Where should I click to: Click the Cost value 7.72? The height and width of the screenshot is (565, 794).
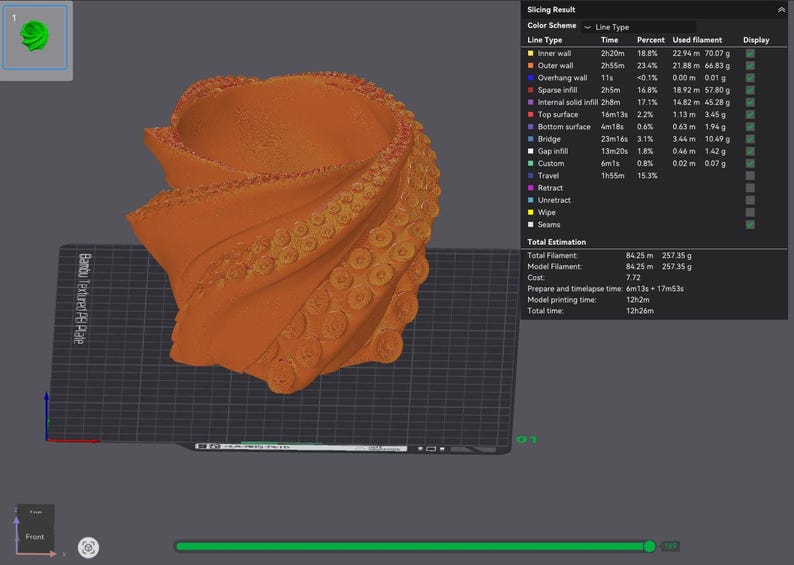point(633,277)
